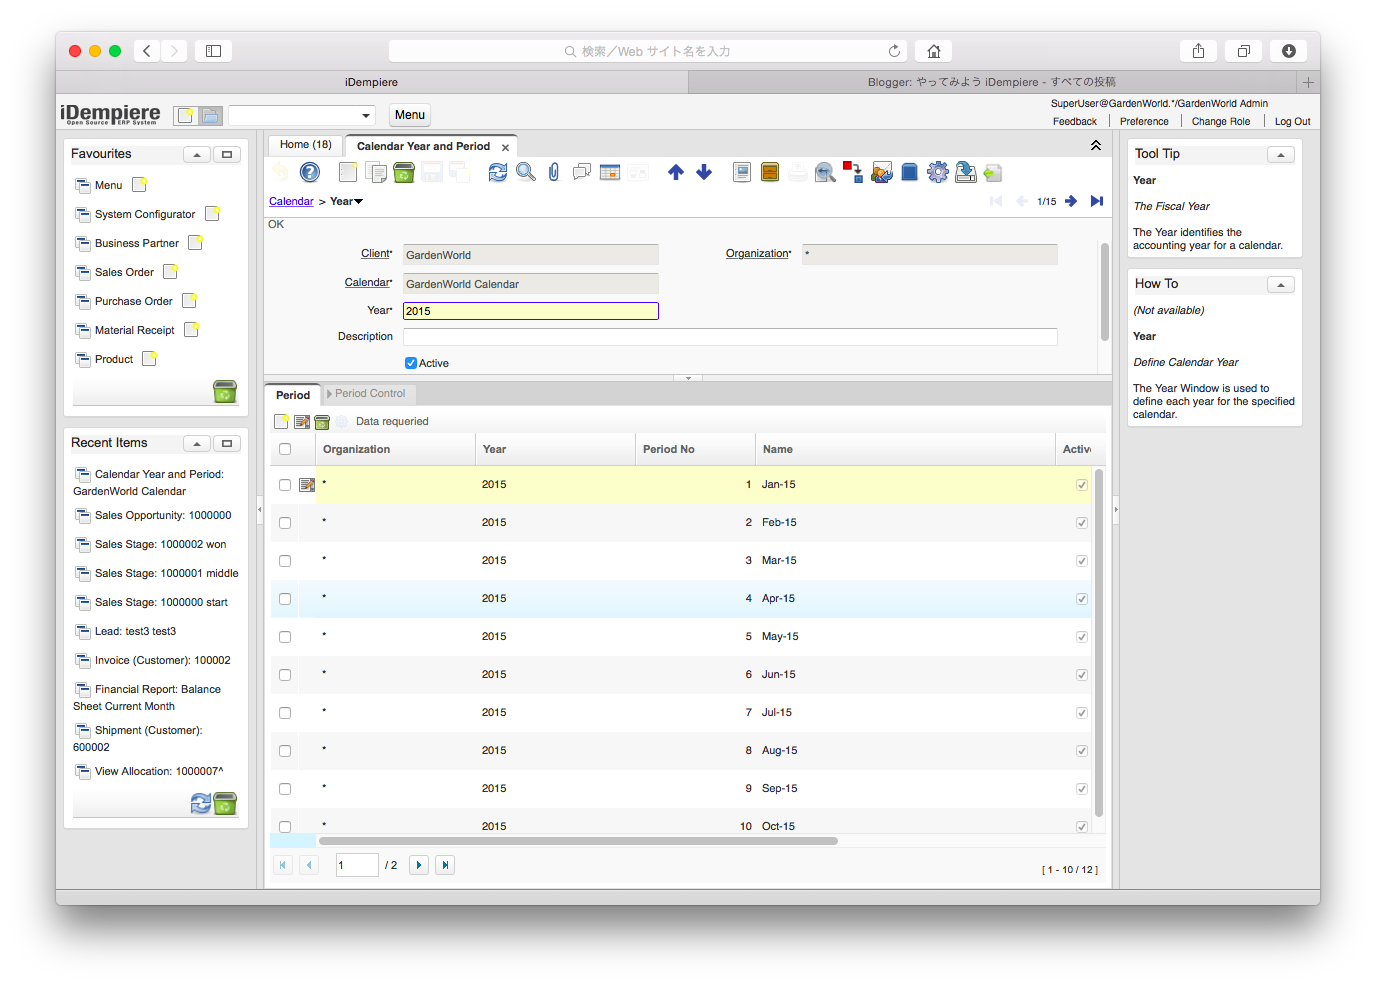Select the Mar-15 row checkbox

(x=285, y=561)
